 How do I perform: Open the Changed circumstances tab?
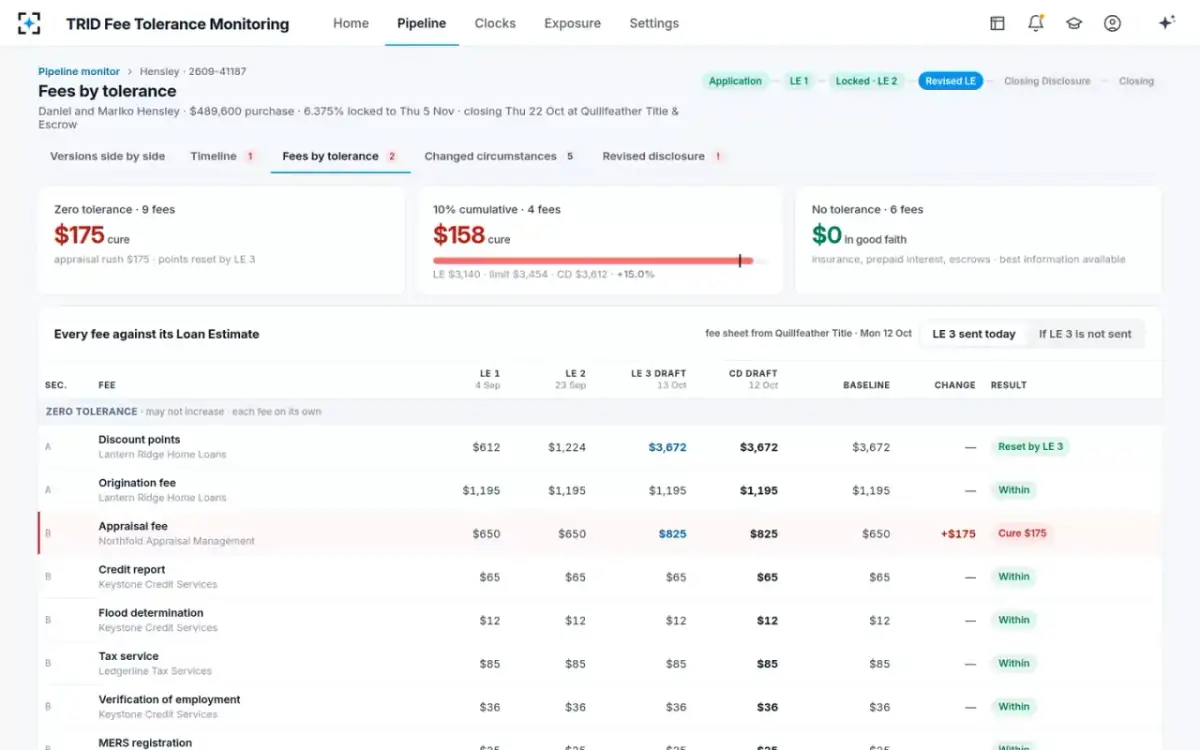pos(499,156)
